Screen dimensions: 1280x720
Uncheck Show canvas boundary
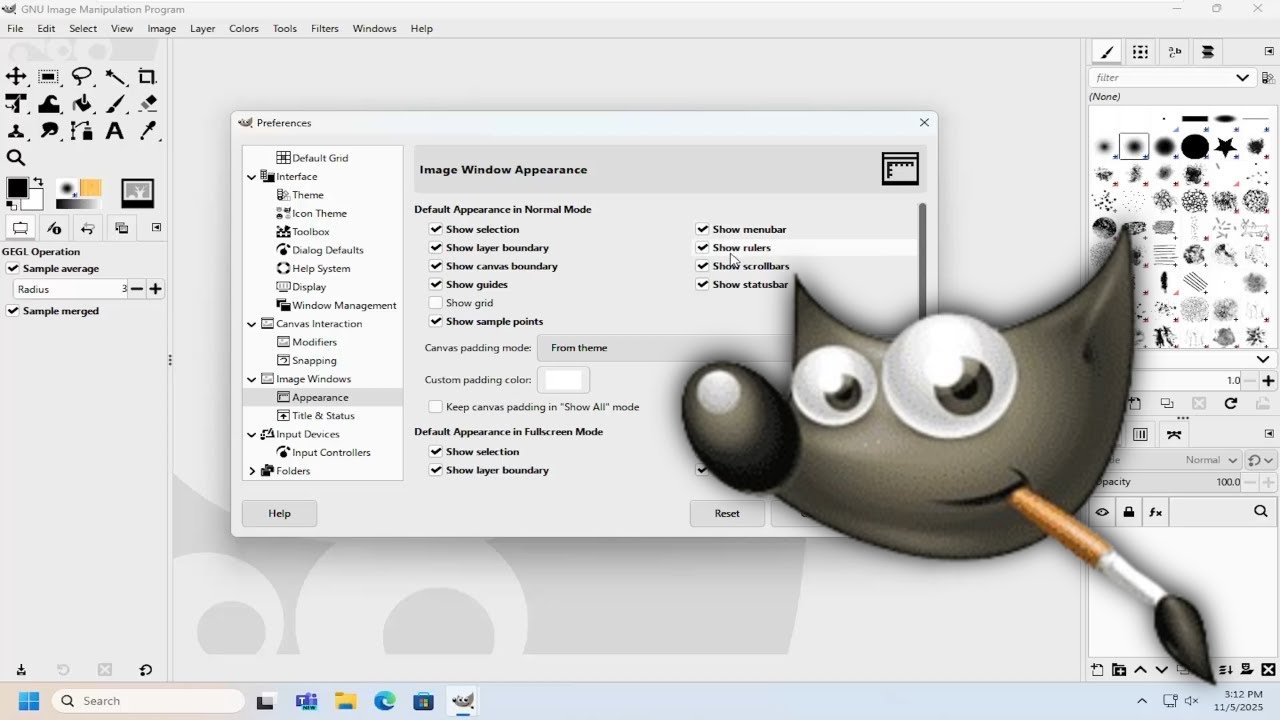point(436,266)
